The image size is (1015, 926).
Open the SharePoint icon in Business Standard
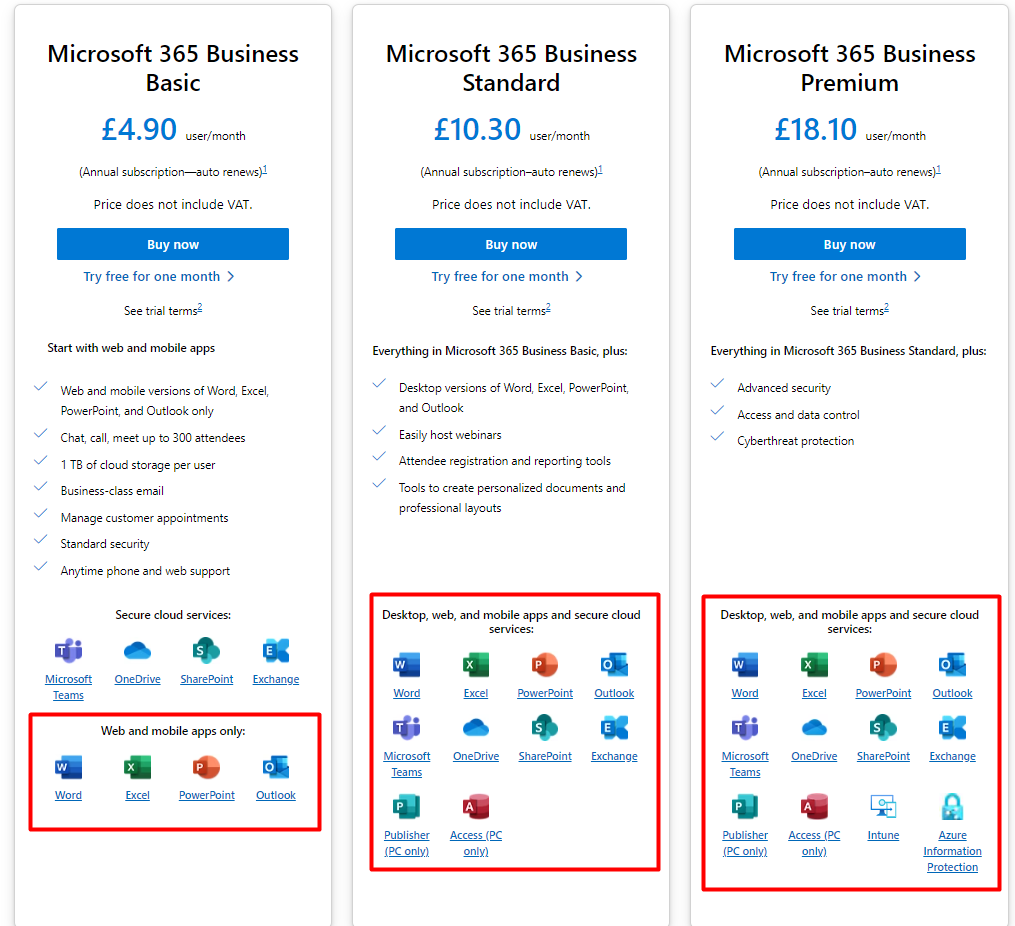[x=545, y=727]
